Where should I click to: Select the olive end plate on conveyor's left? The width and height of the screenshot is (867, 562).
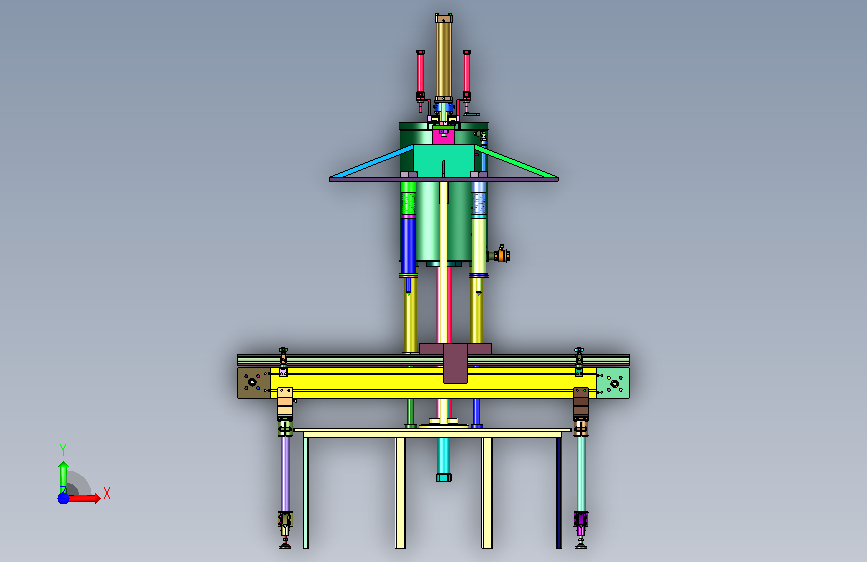254,383
